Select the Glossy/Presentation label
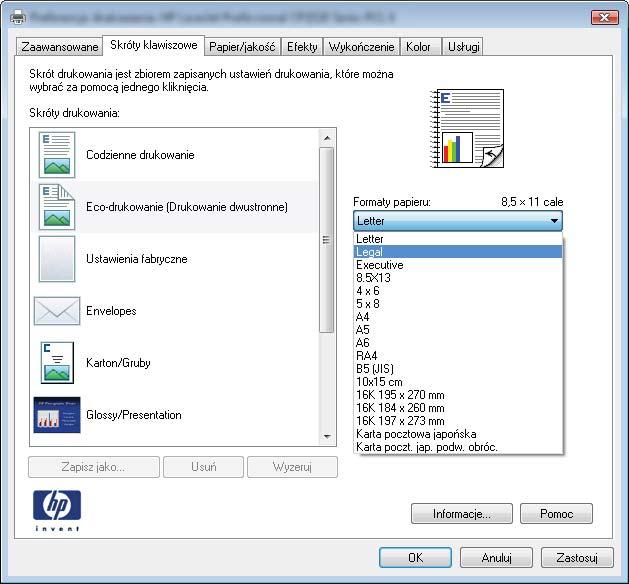Screen dimensions: 629x584 (134, 415)
